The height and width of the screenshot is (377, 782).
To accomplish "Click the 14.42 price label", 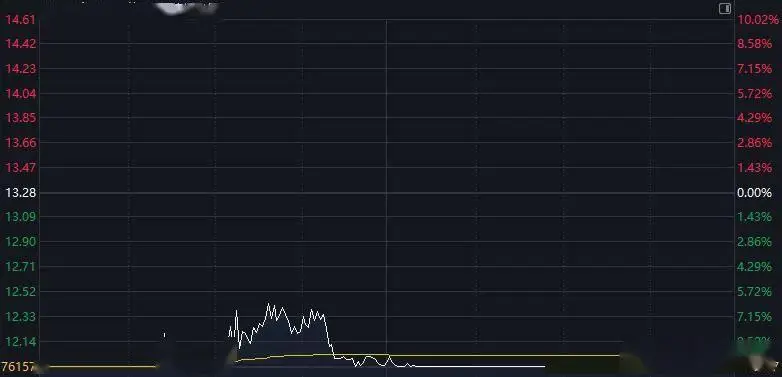I will [20, 44].
